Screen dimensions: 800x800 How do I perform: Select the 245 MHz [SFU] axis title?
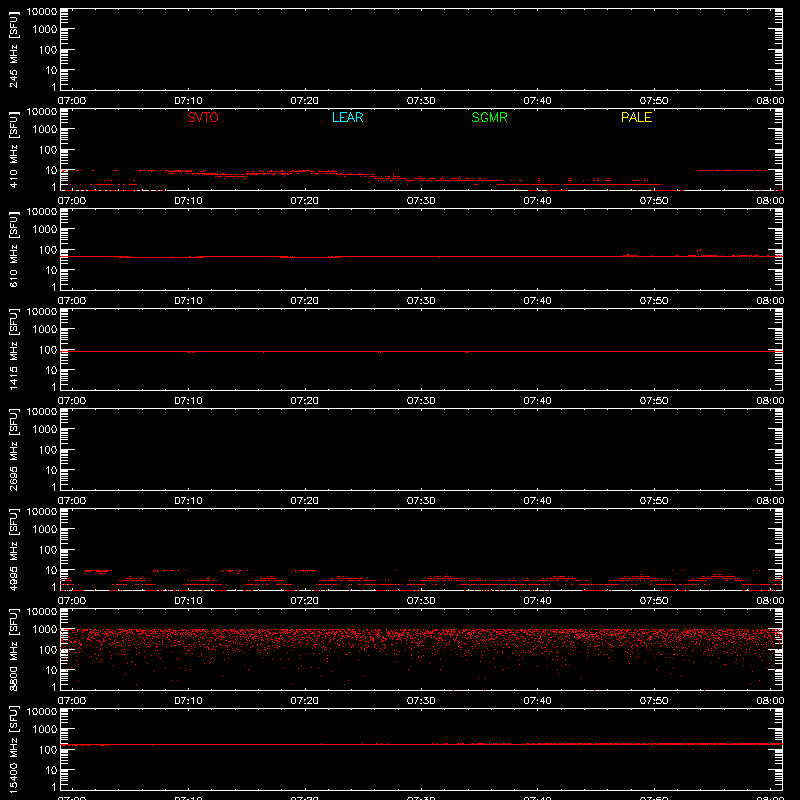tap(14, 49)
